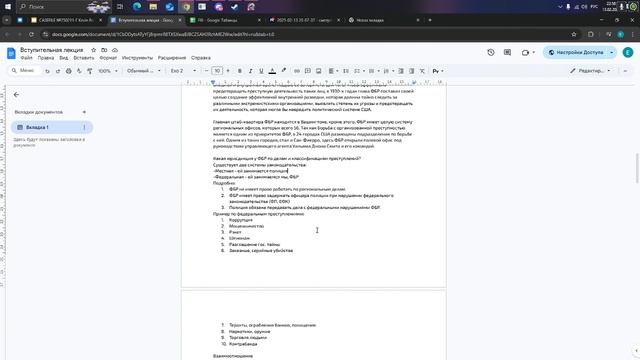The width and height of the screenshot is (640, 360).
Task: Pick the highlight color marker icon
Action: 284,71
